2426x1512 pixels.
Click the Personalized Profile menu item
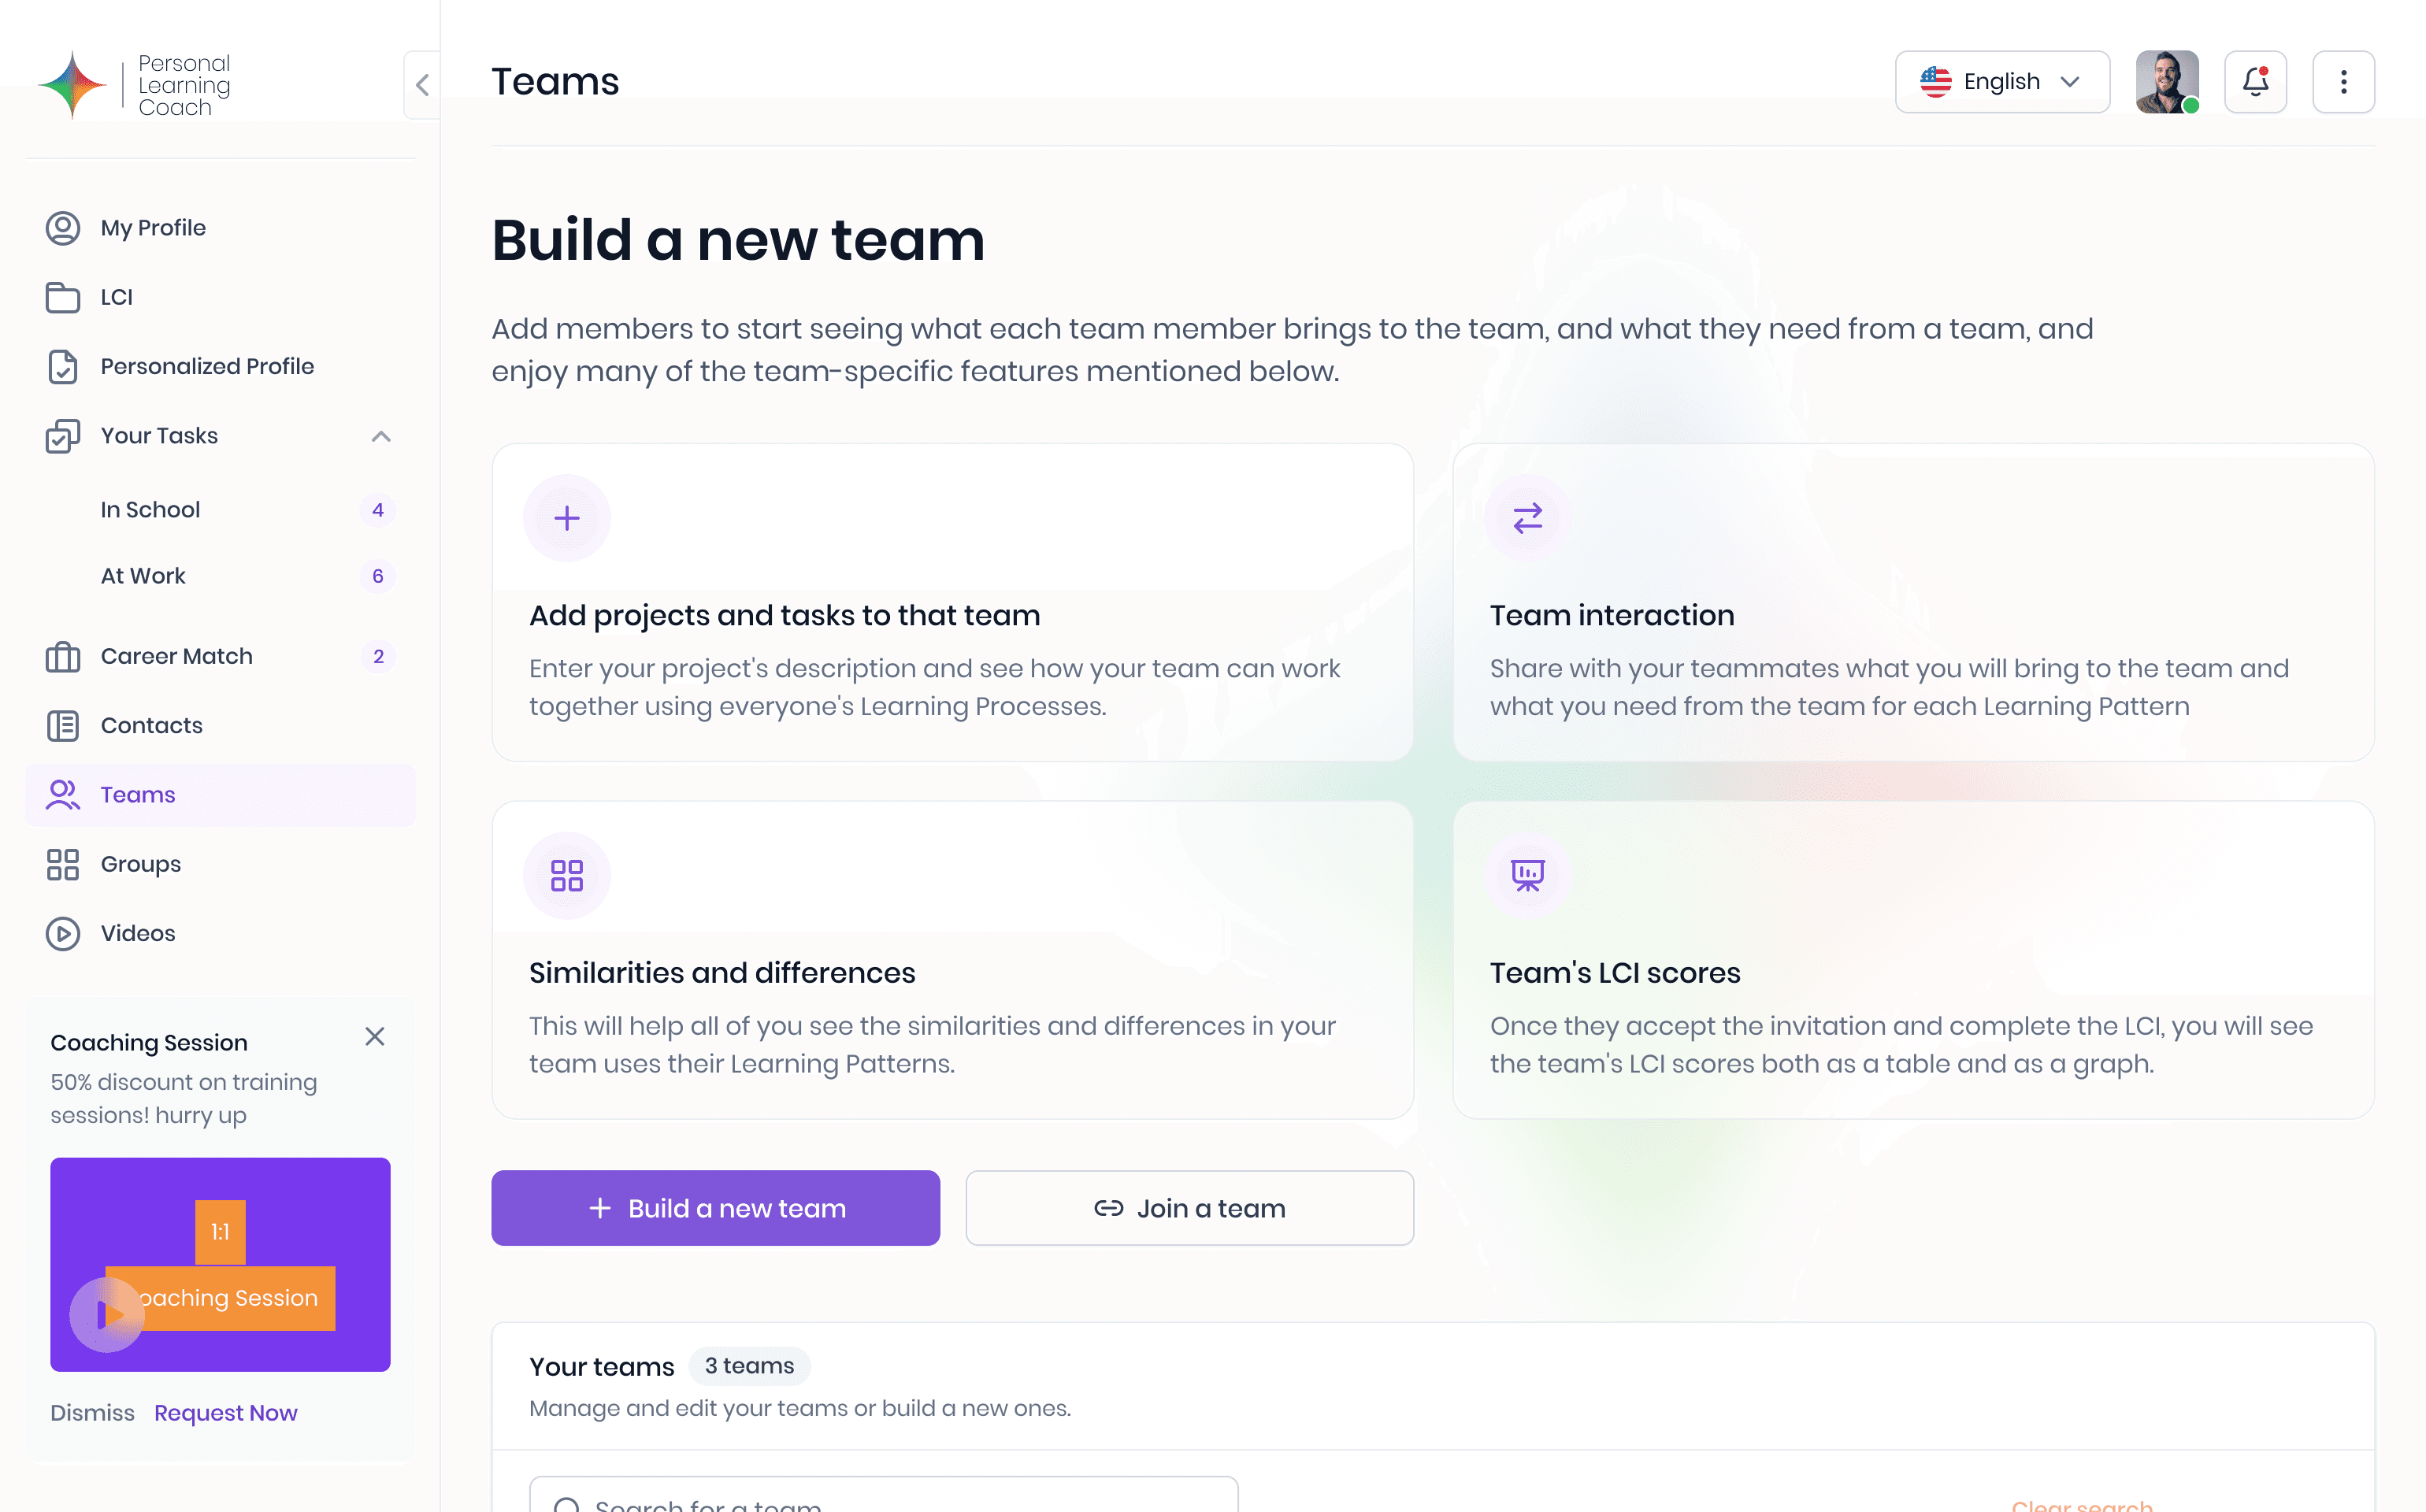[x=207, y=366]
